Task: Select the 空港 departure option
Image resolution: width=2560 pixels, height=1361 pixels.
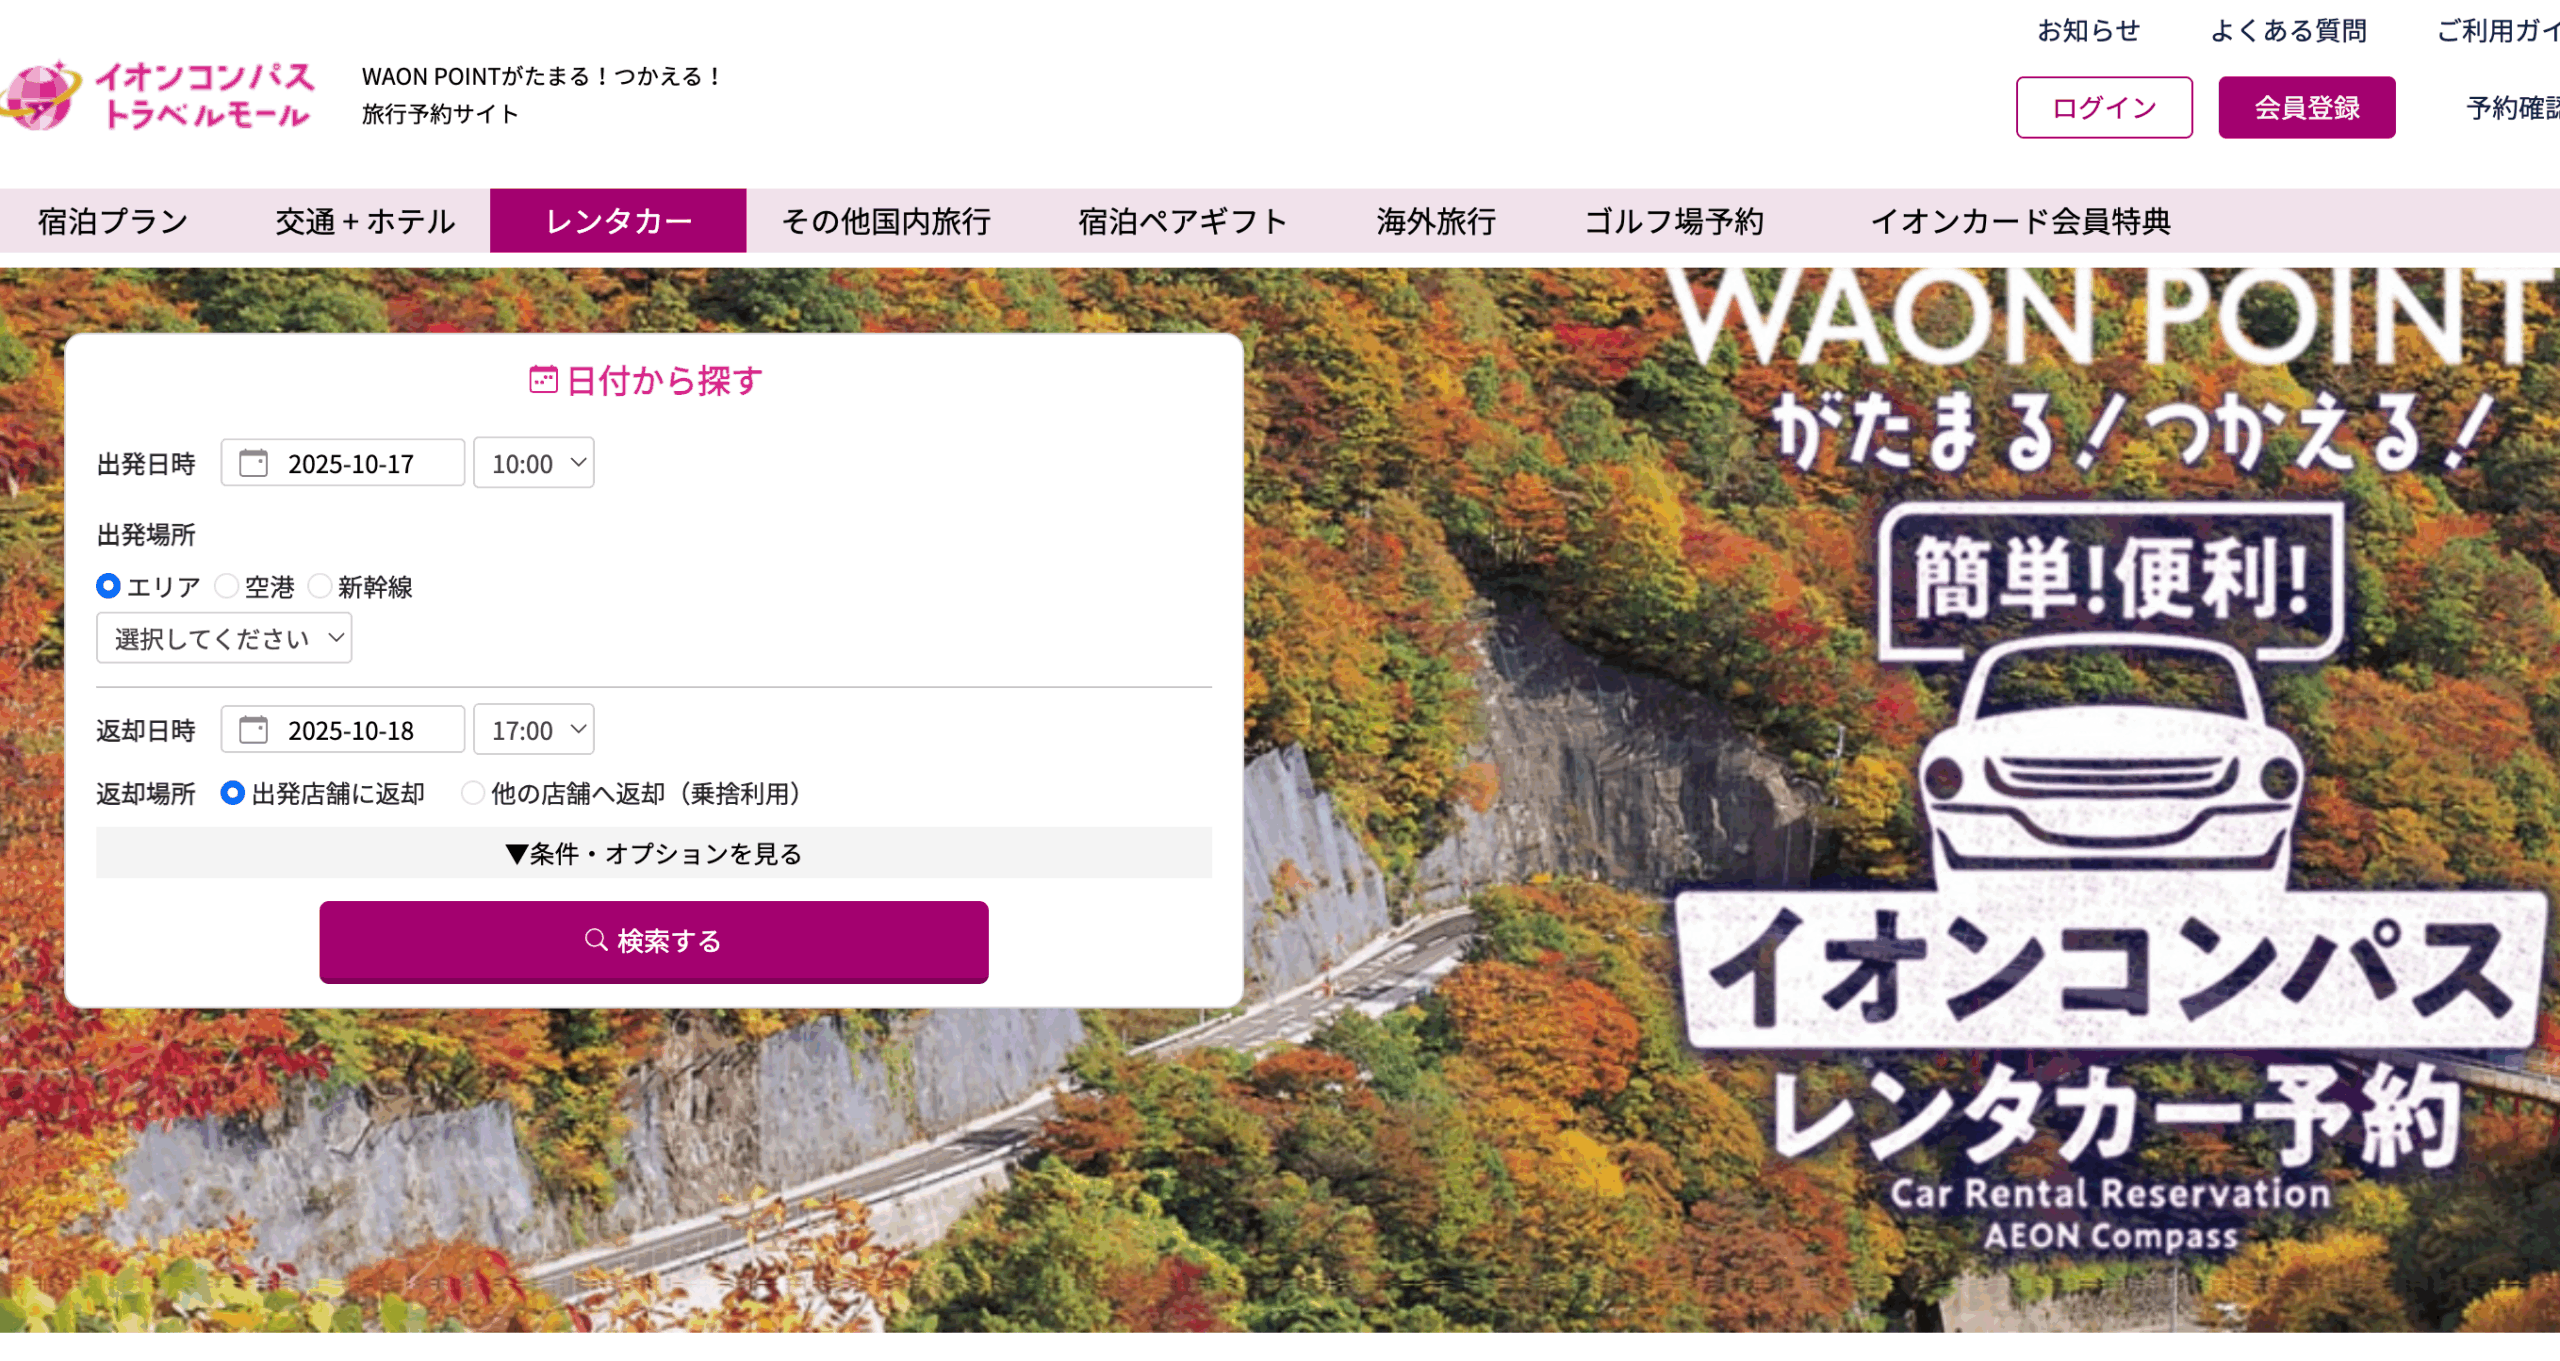Action: pyautogui.click(x=227, y=586)
